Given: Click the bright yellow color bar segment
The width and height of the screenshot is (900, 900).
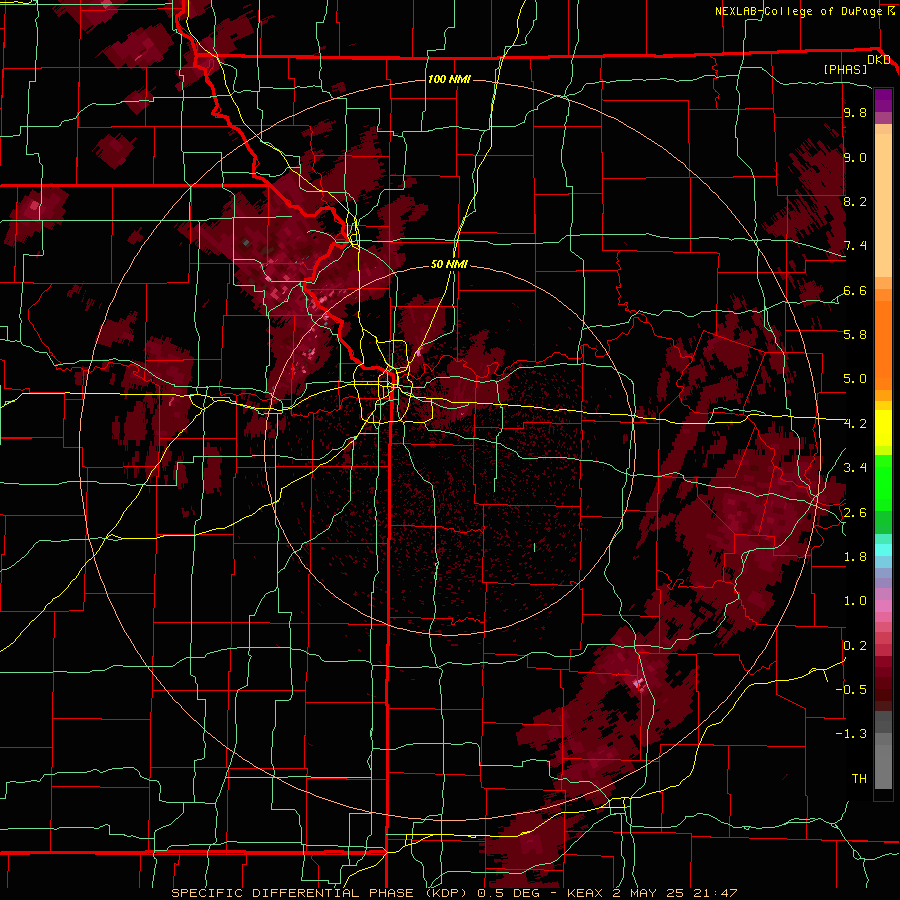Looking at the screenshot, I should [883, 428].
